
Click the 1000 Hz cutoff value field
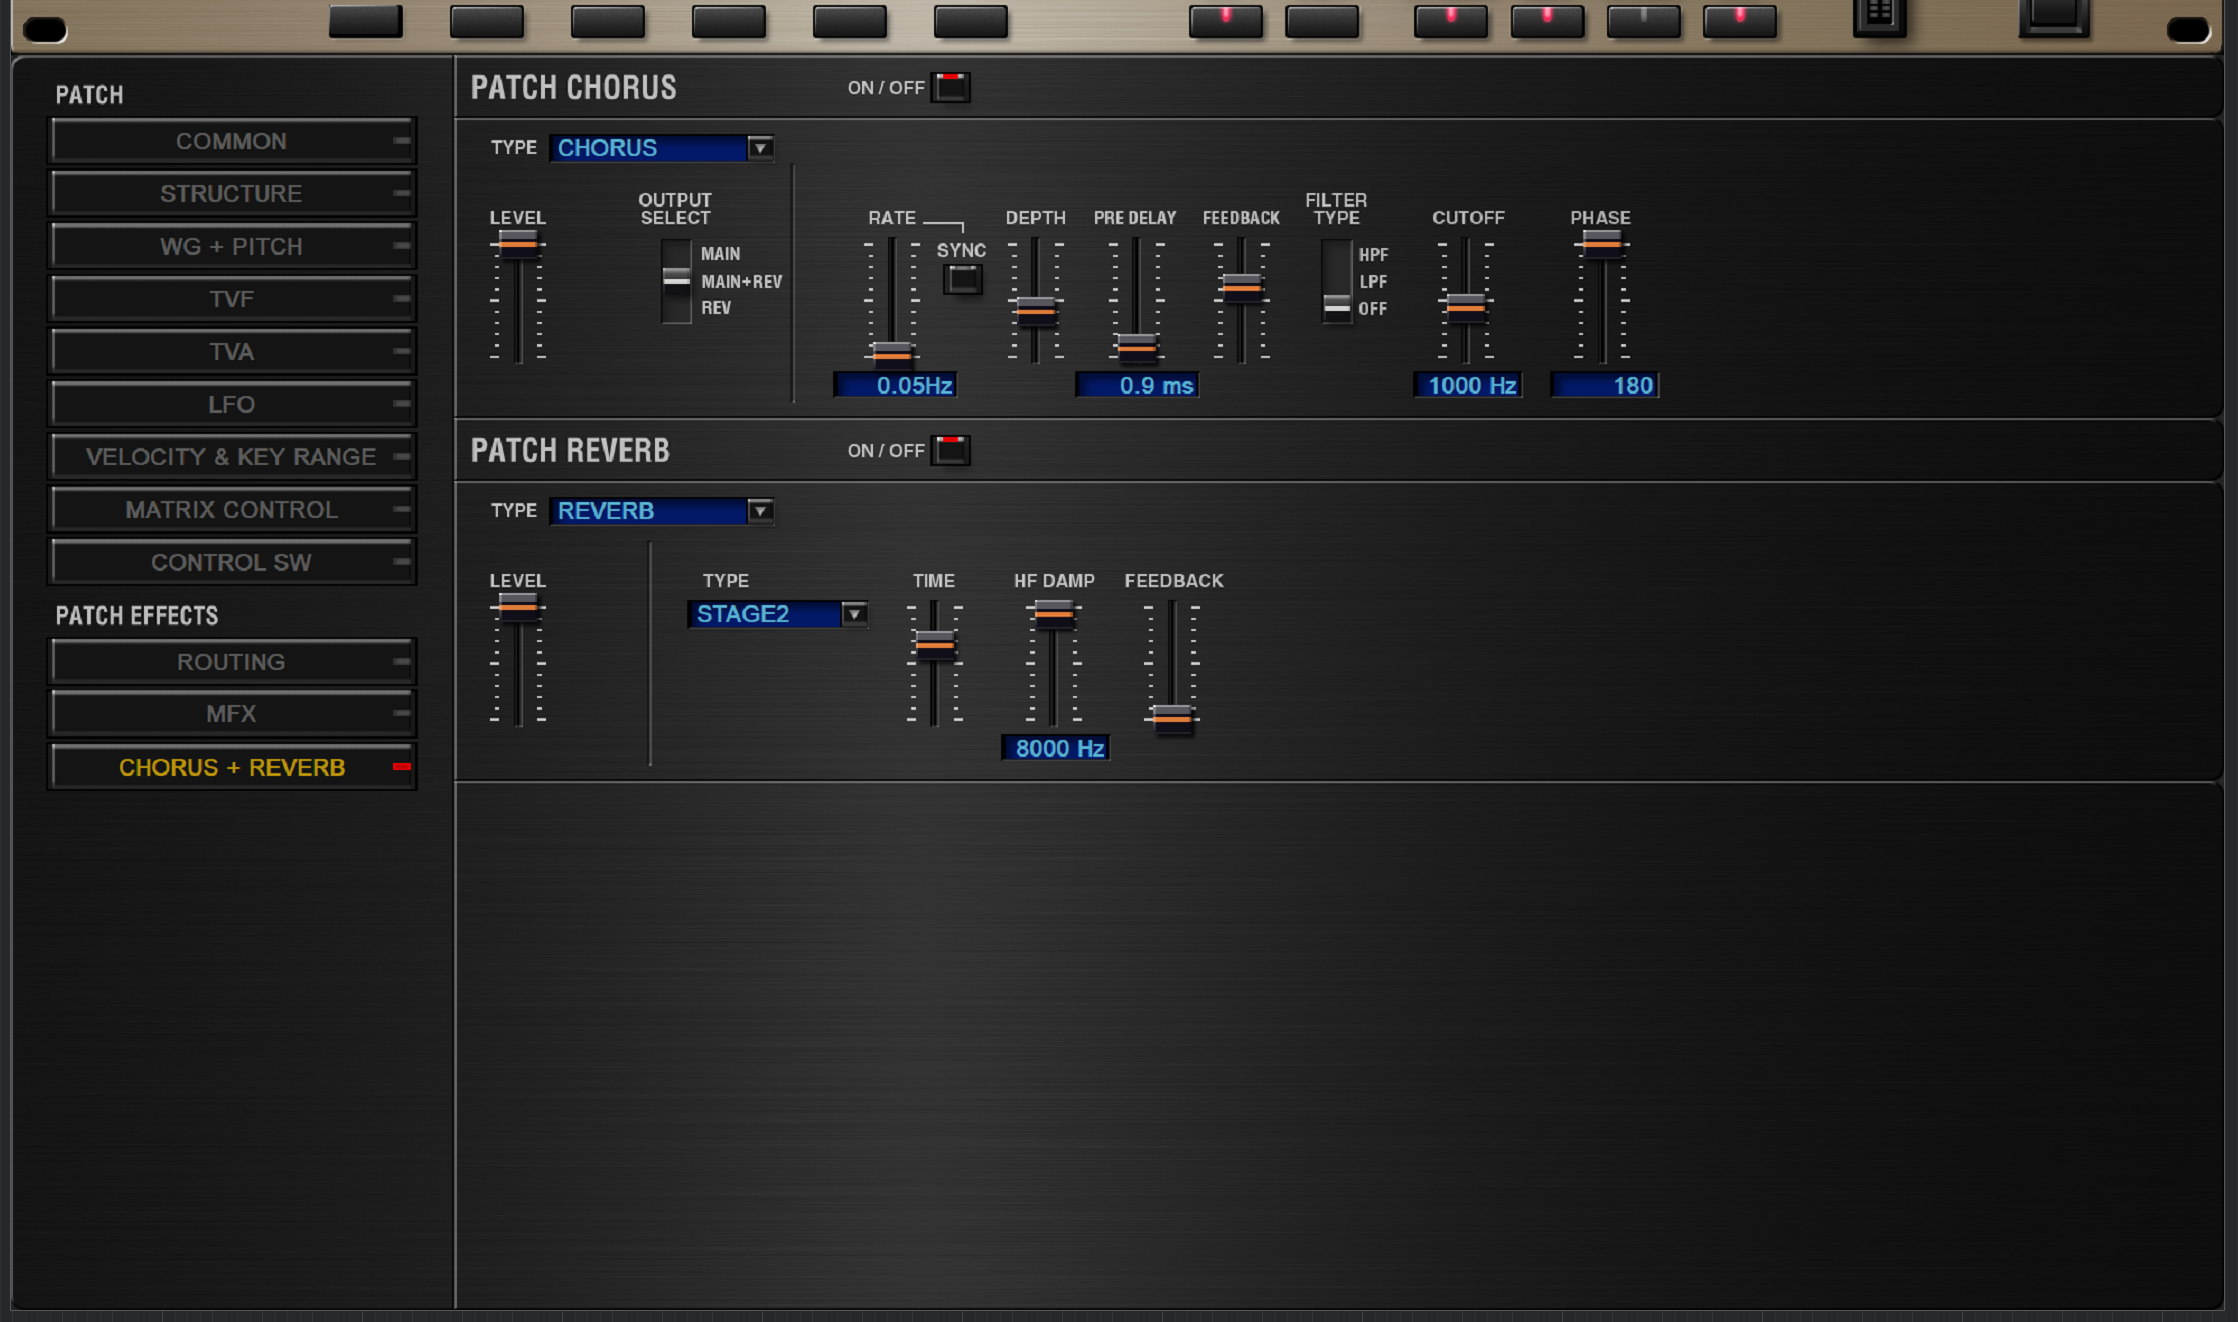tap(1468, 386)
